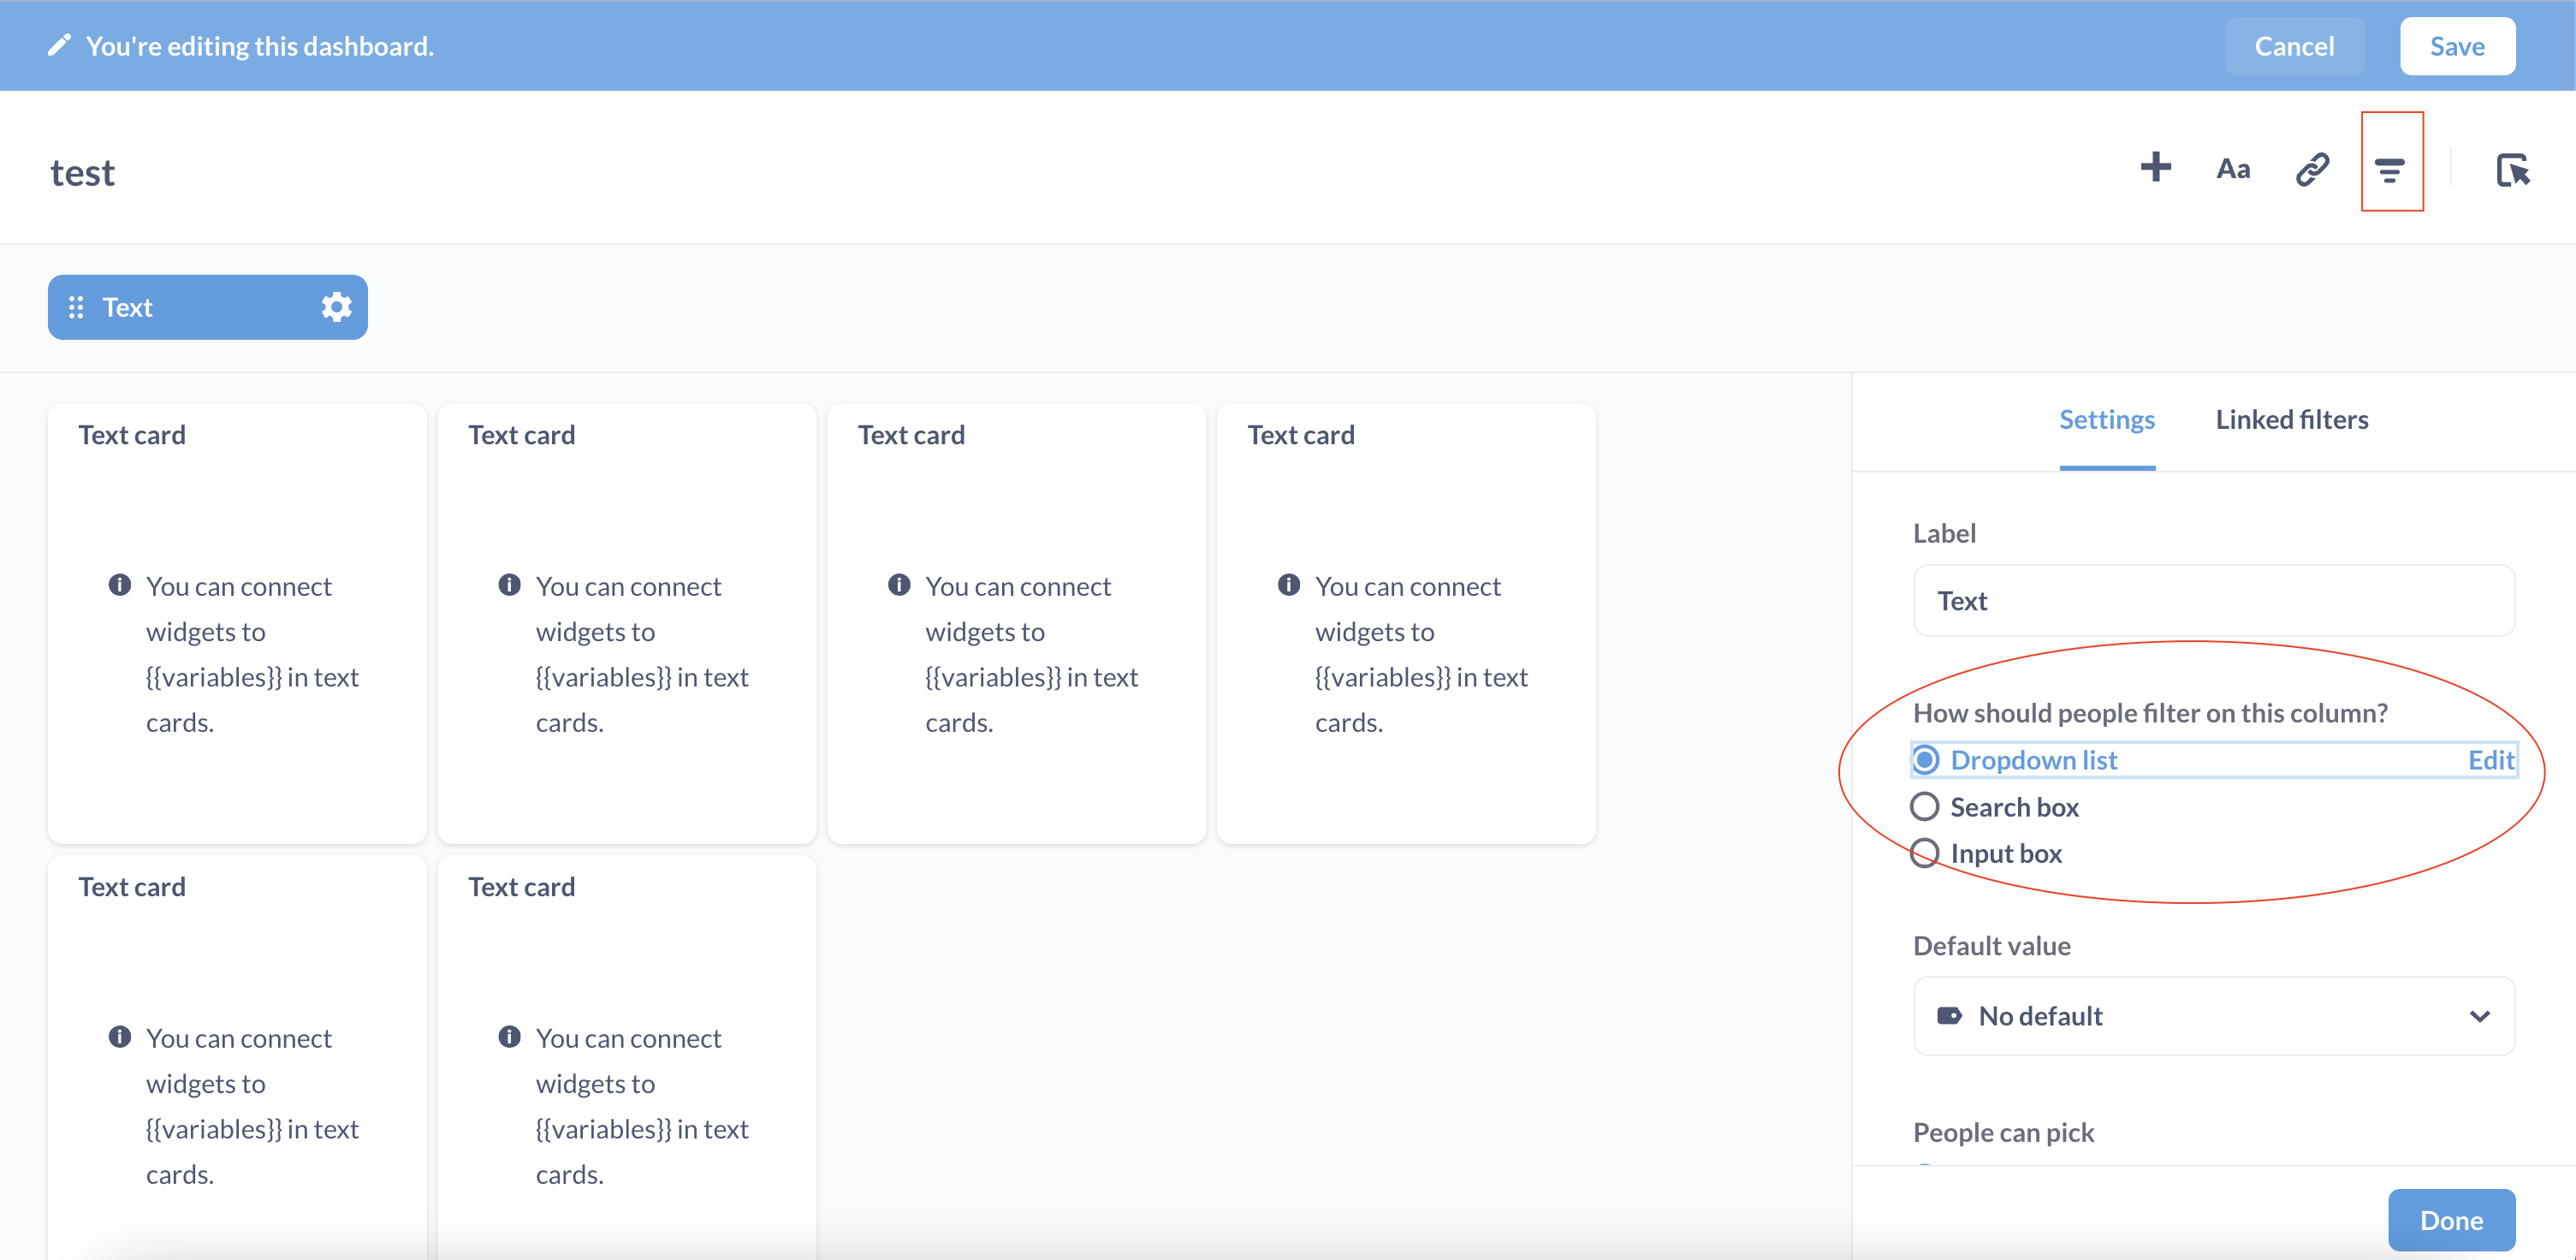Click the add action button icon
Image resolution: width=2576 pixels, height=1260 pixels.
click(2512, 170)
